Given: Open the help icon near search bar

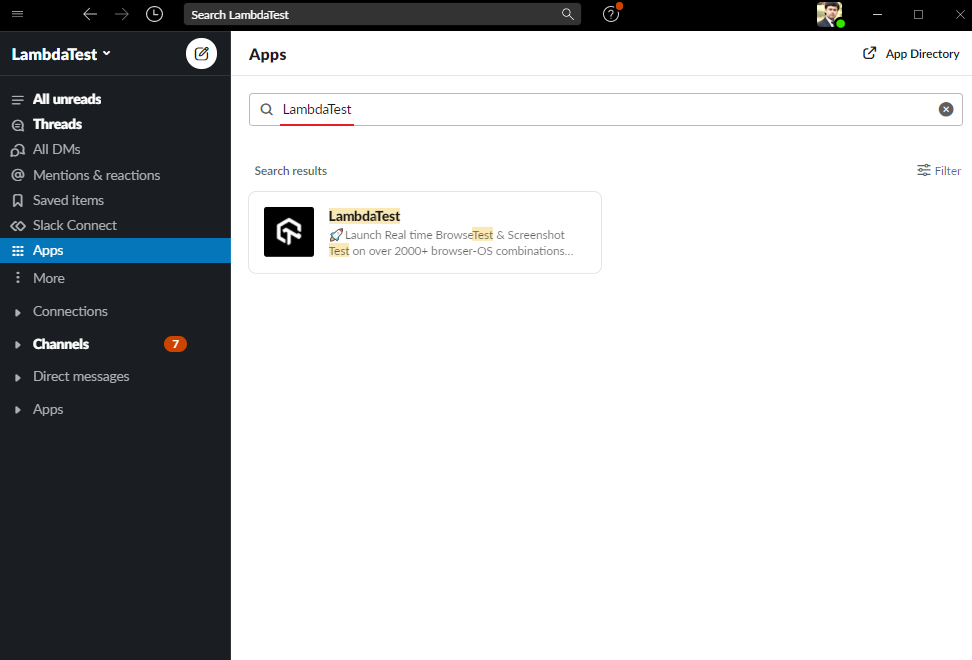Looking at the screenshot, I should tap(610, 14).
